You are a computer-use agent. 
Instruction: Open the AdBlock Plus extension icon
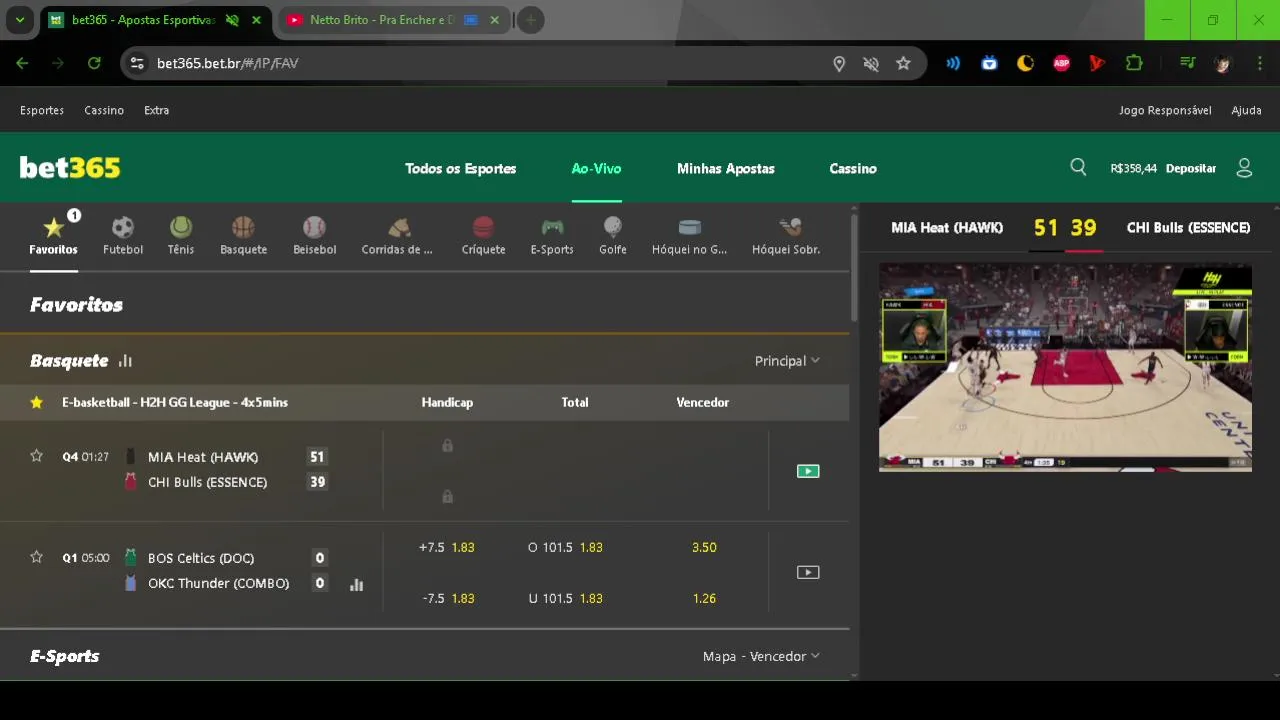pyautogui.click(x=1061, y=63)
